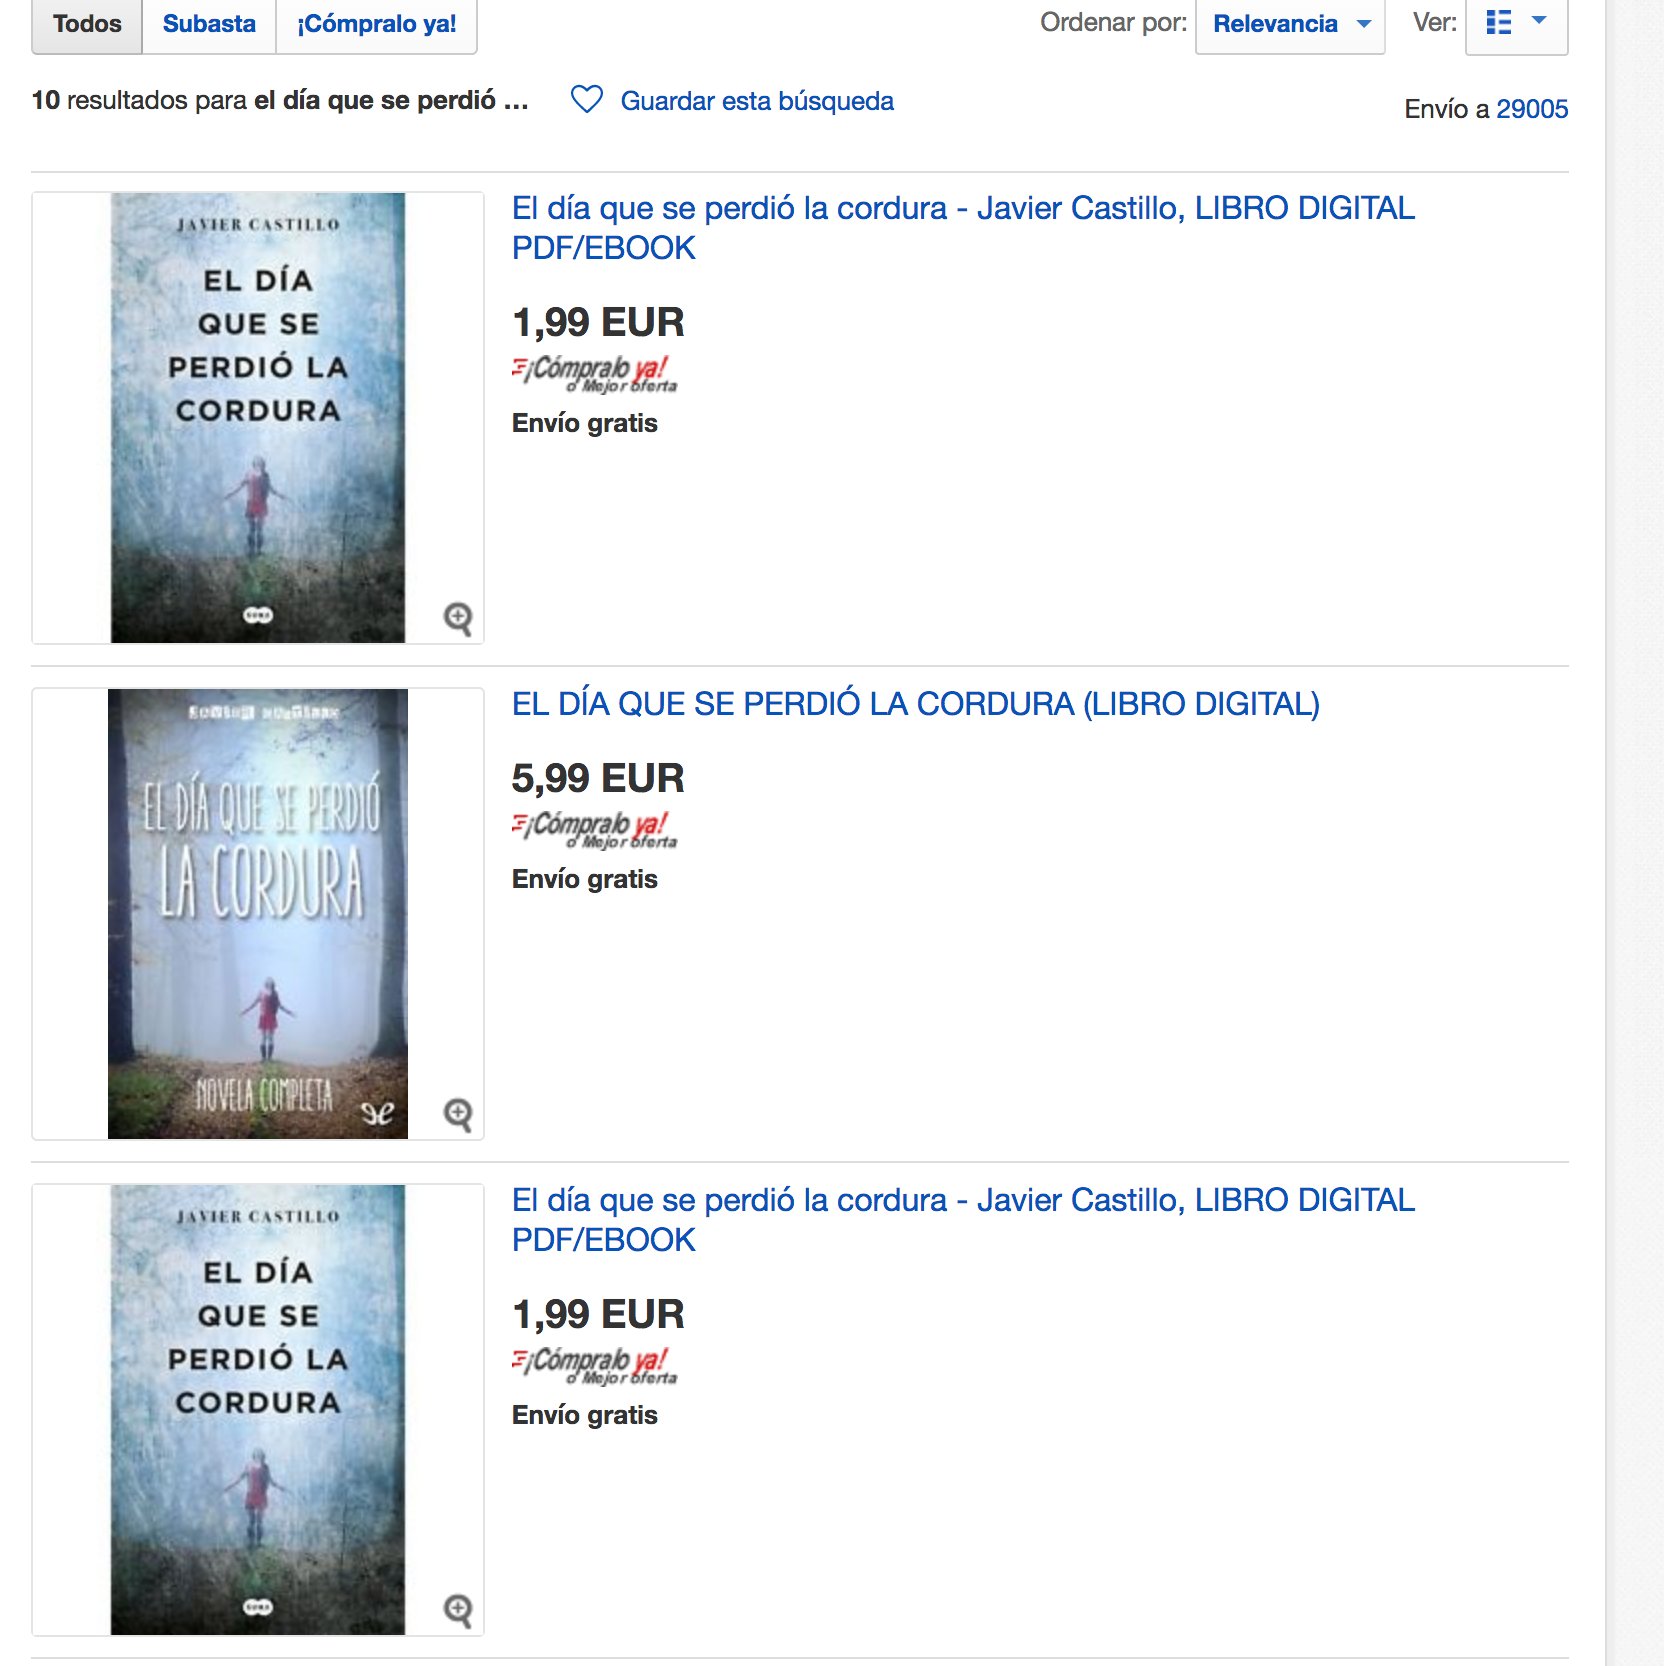This screenshot has height=1666, width=1664.
Task: Open first Javier Castillo LIBRO DIGITAL listing title
Action: 963,228
